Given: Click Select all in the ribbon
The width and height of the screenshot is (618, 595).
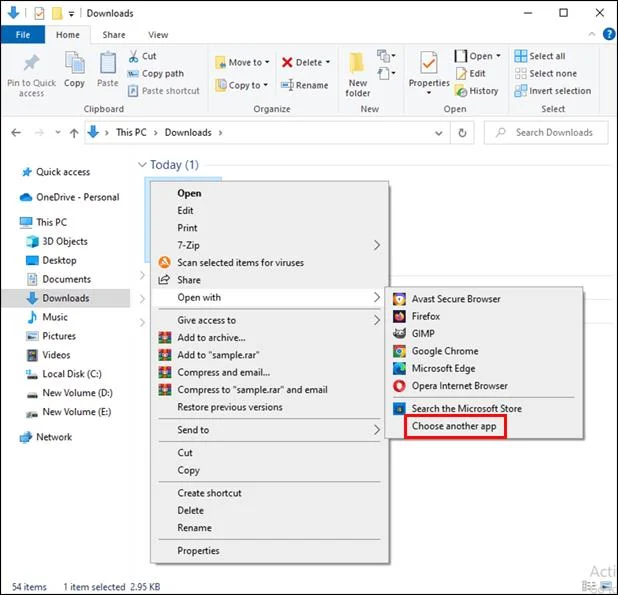Looking at the screenshot, I should (x=546, y=56).
